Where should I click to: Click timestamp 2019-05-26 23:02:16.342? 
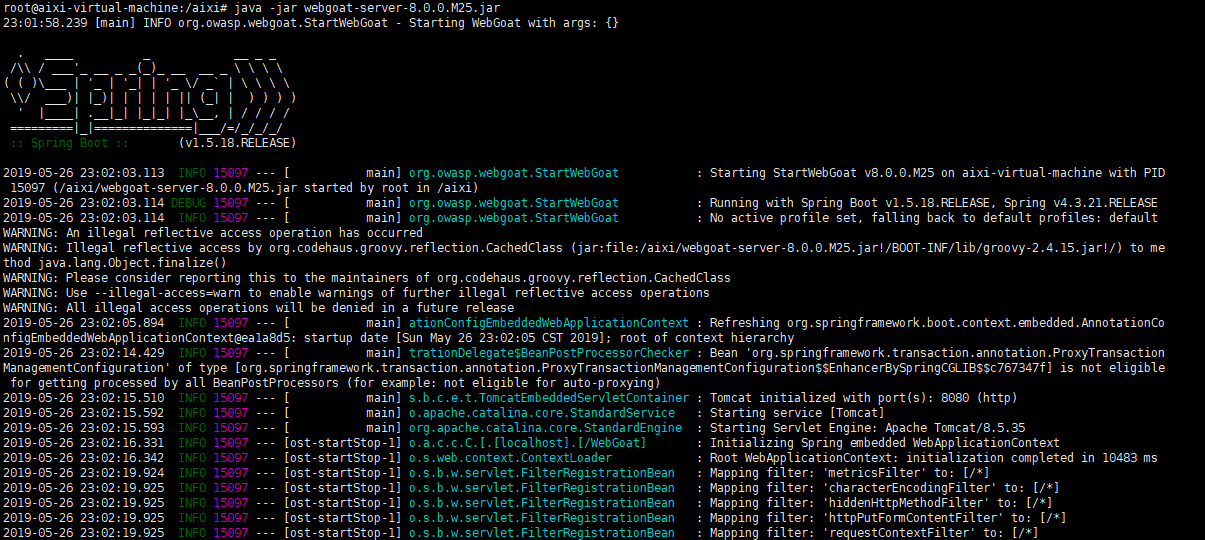[84, 458]
